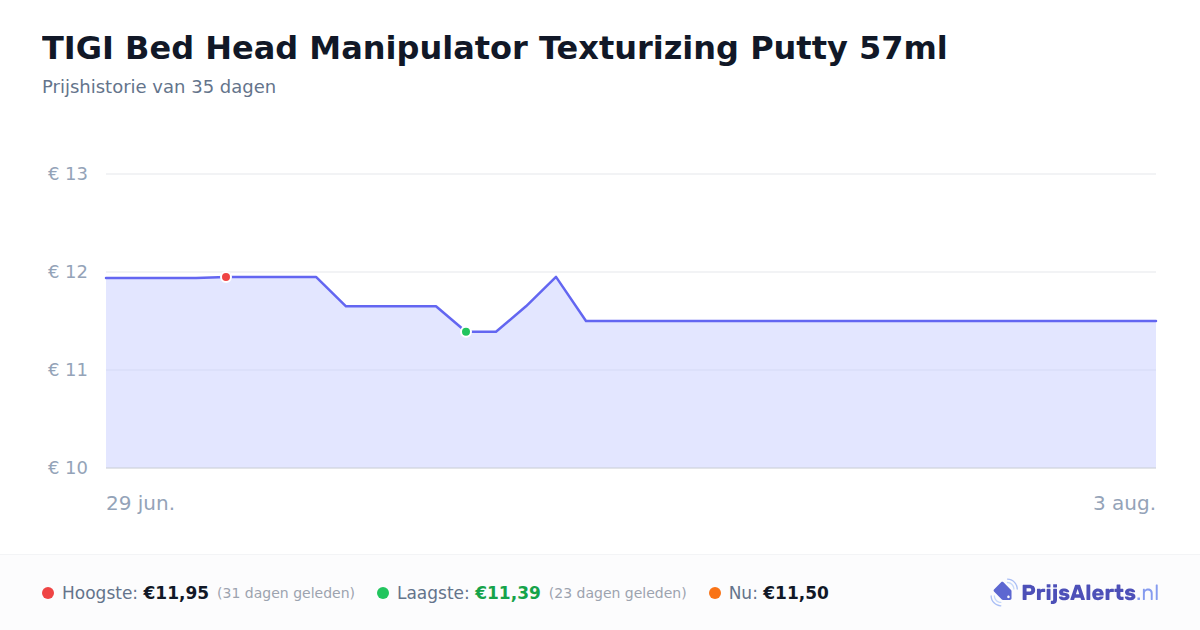Click the PrijsAlerts price tag logo icon
The image size is (1200, 630).
click(1003, 593)
